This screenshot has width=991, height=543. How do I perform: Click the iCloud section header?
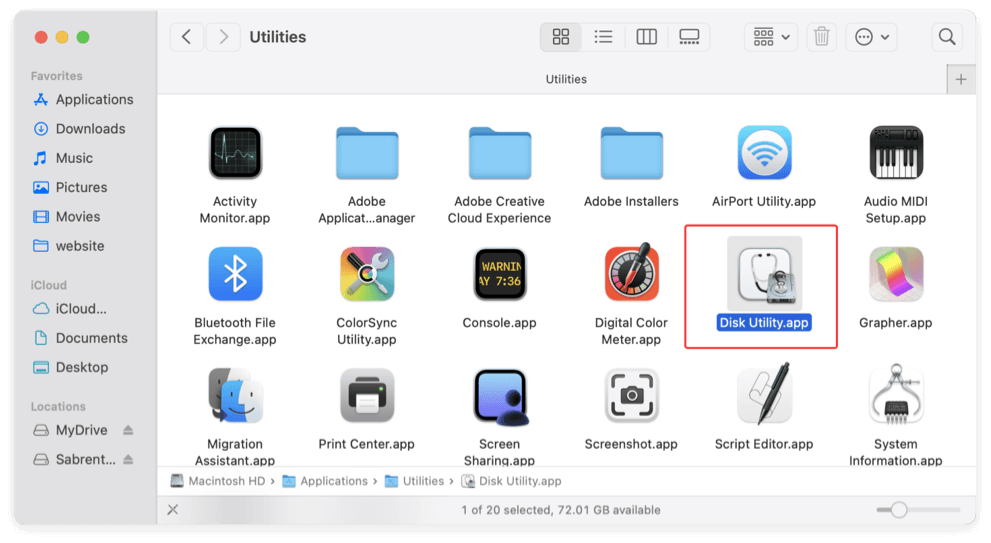[49, 285]
